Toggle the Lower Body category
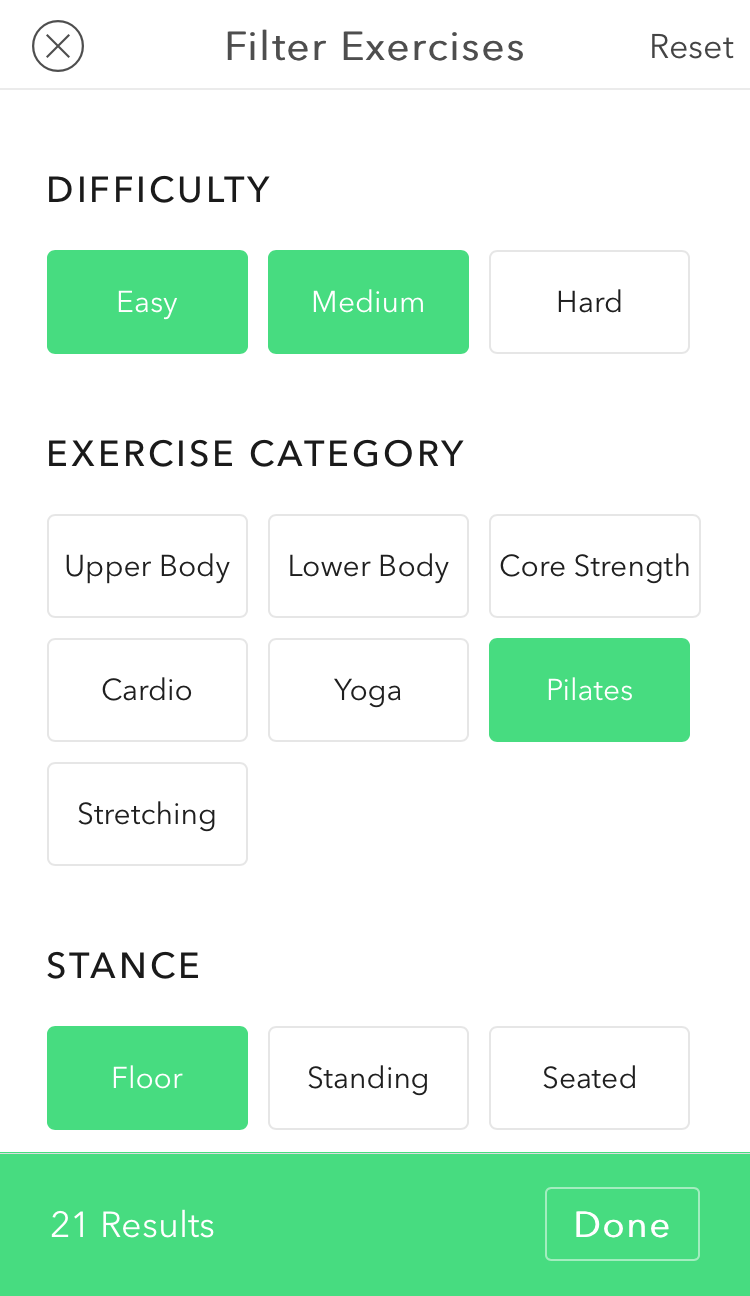Viewport: 750px width, 1296px height. (x=368, y=566)
